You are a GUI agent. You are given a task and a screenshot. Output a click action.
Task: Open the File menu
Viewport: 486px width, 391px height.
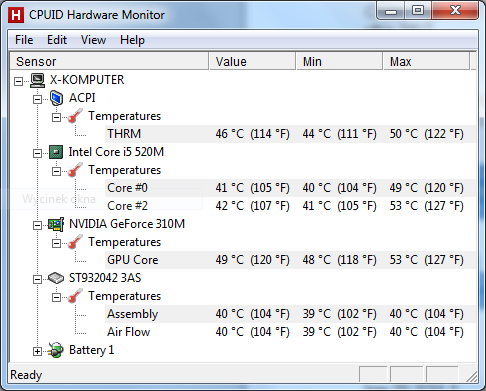point(24,40)
